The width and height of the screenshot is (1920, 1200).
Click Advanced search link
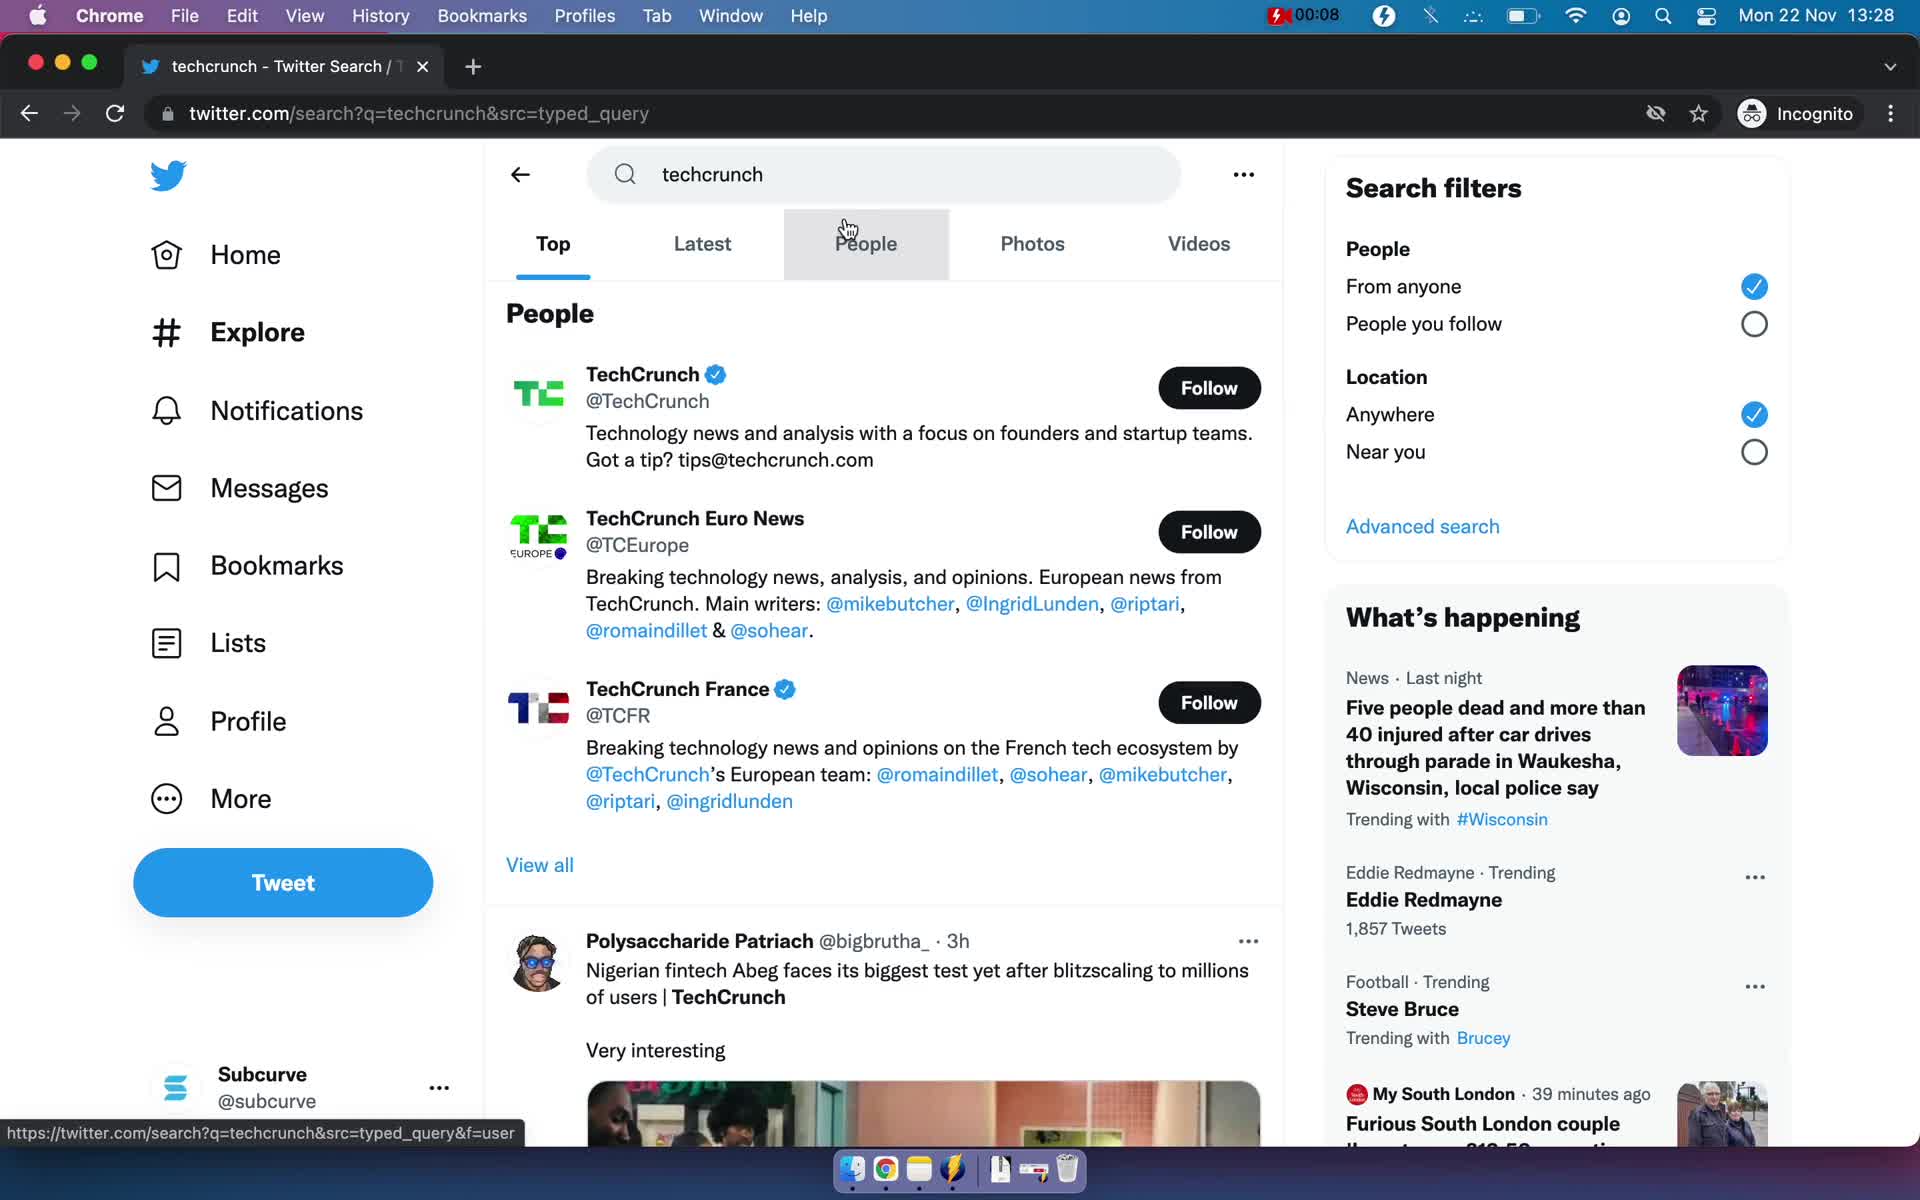(x=1424, y=525)
